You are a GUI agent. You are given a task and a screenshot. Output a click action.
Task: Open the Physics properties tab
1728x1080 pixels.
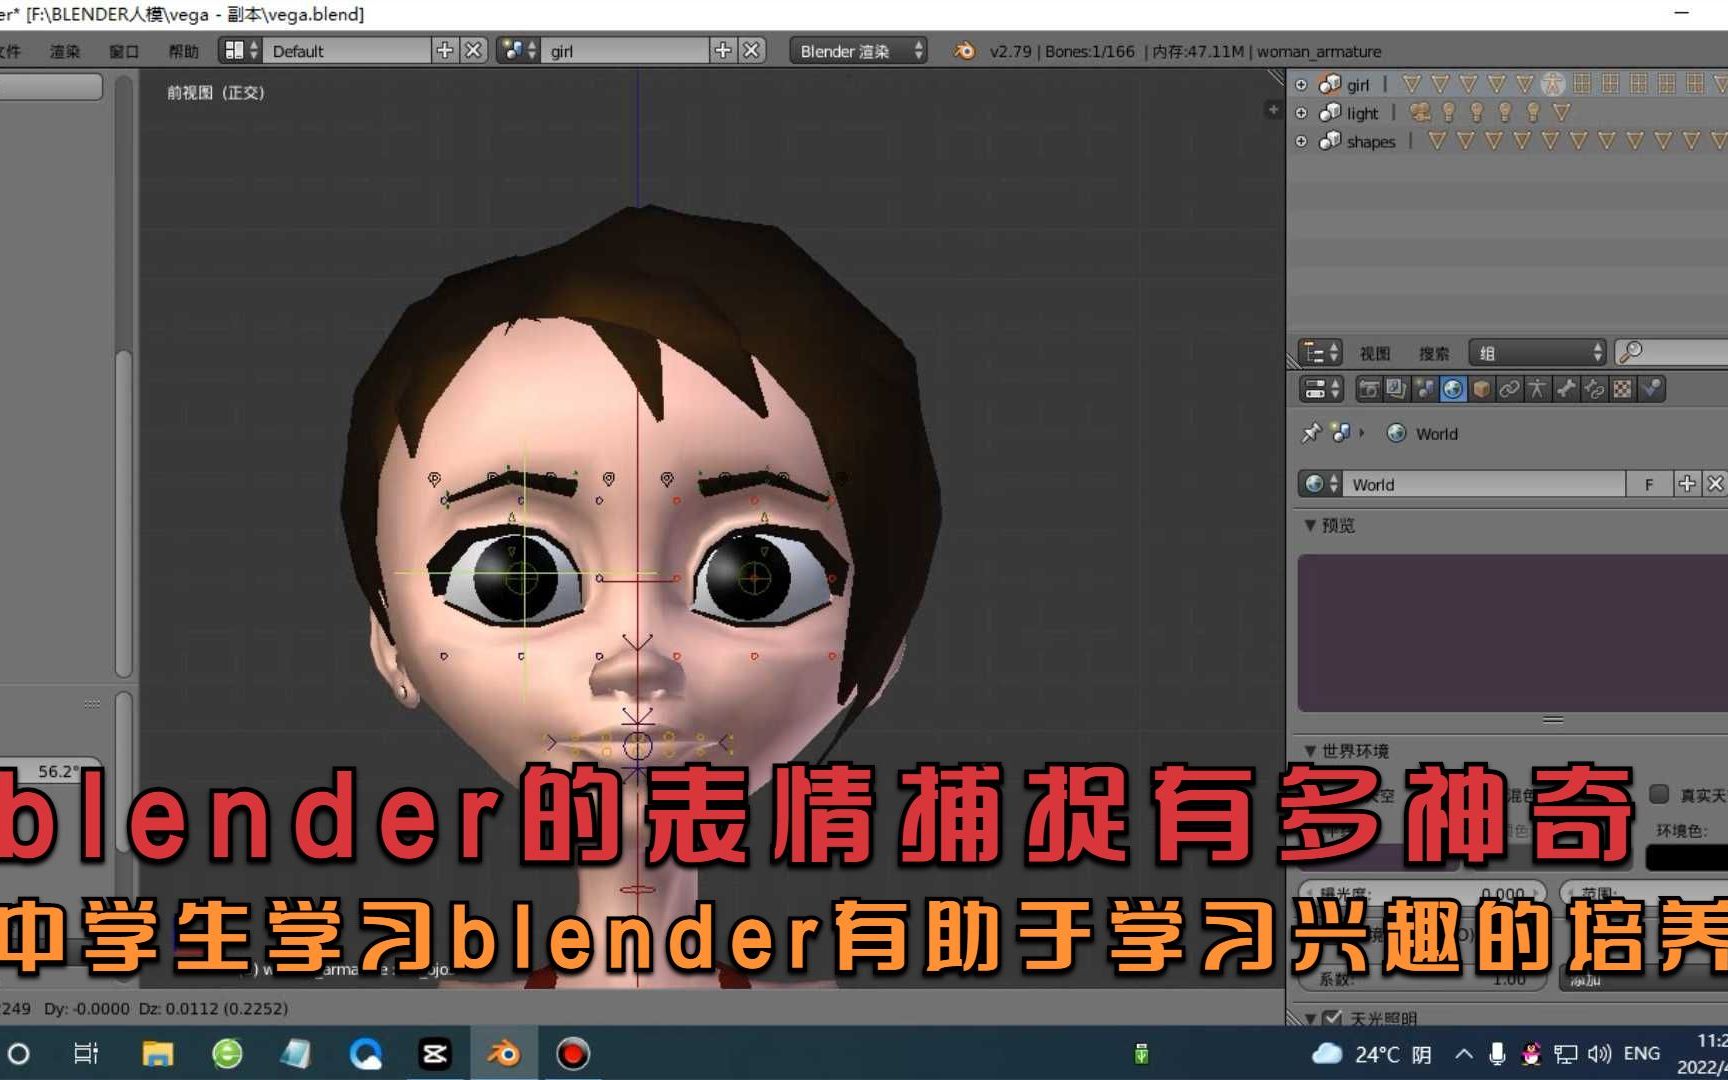pyautogui.click(x=1653, y=390)
